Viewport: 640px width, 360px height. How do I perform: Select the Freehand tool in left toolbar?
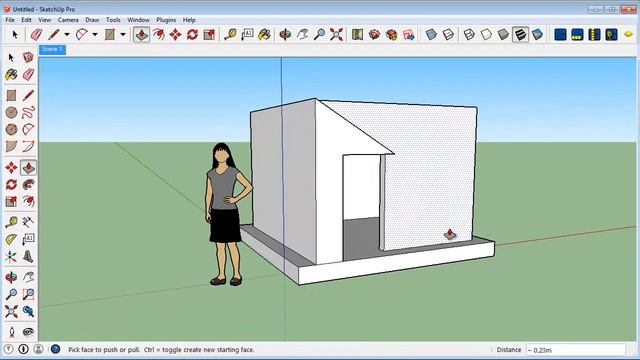coord(28,112)
